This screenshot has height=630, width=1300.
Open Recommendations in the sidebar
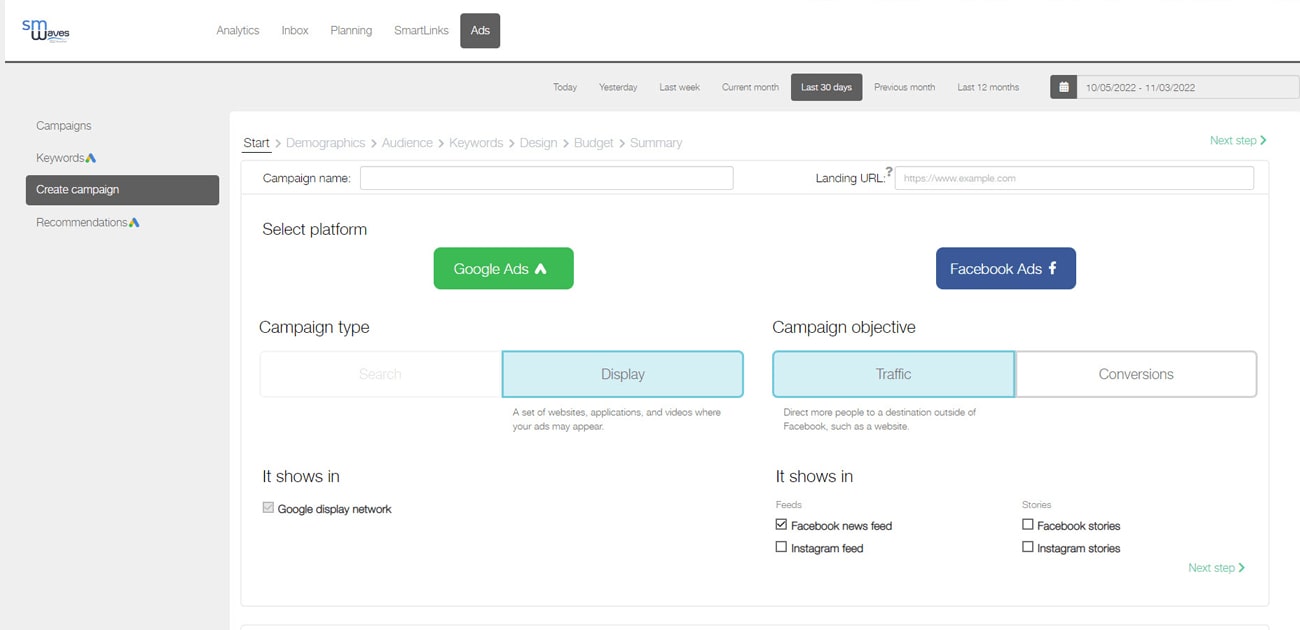(x=82, y=222)
